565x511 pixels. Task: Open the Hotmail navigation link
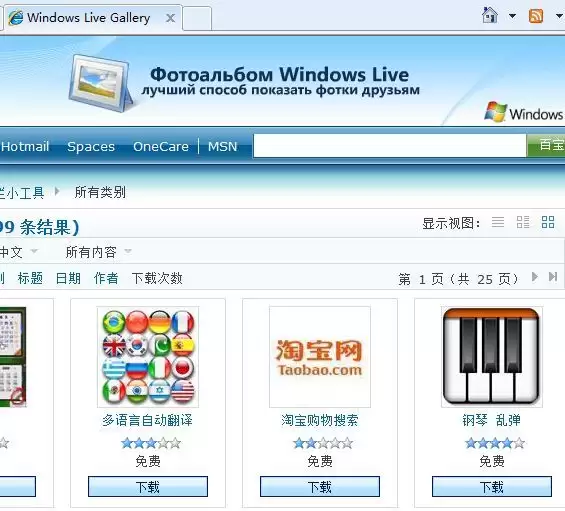point(25,146)
